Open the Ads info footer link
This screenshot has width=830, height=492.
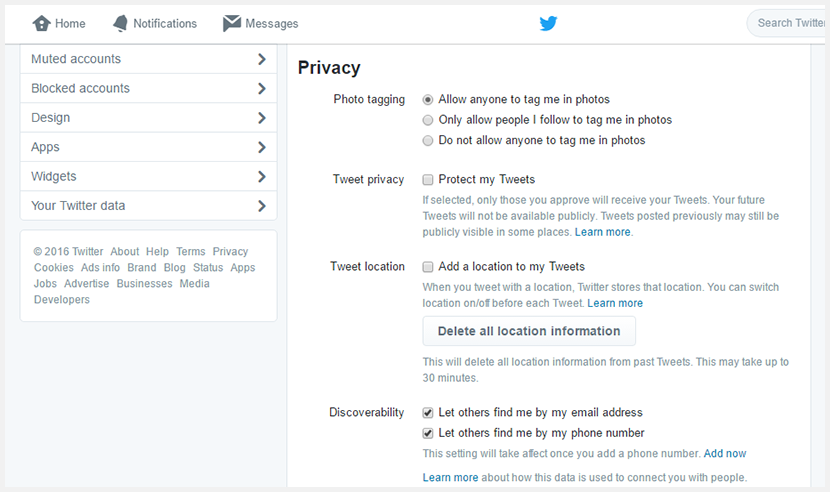pyautogui.click(x=101, y=267)
